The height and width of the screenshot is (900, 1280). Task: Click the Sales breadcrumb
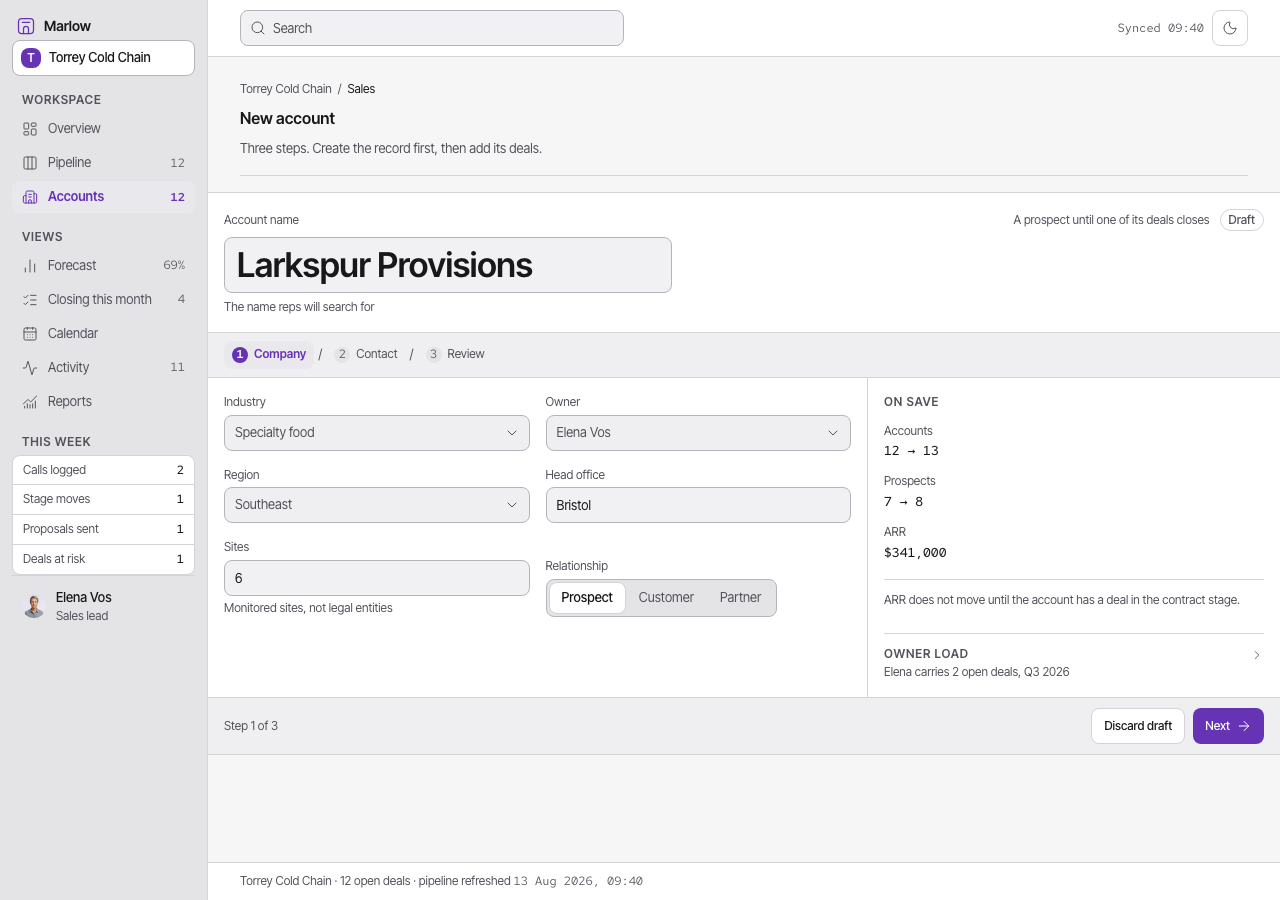pos(361,89)
